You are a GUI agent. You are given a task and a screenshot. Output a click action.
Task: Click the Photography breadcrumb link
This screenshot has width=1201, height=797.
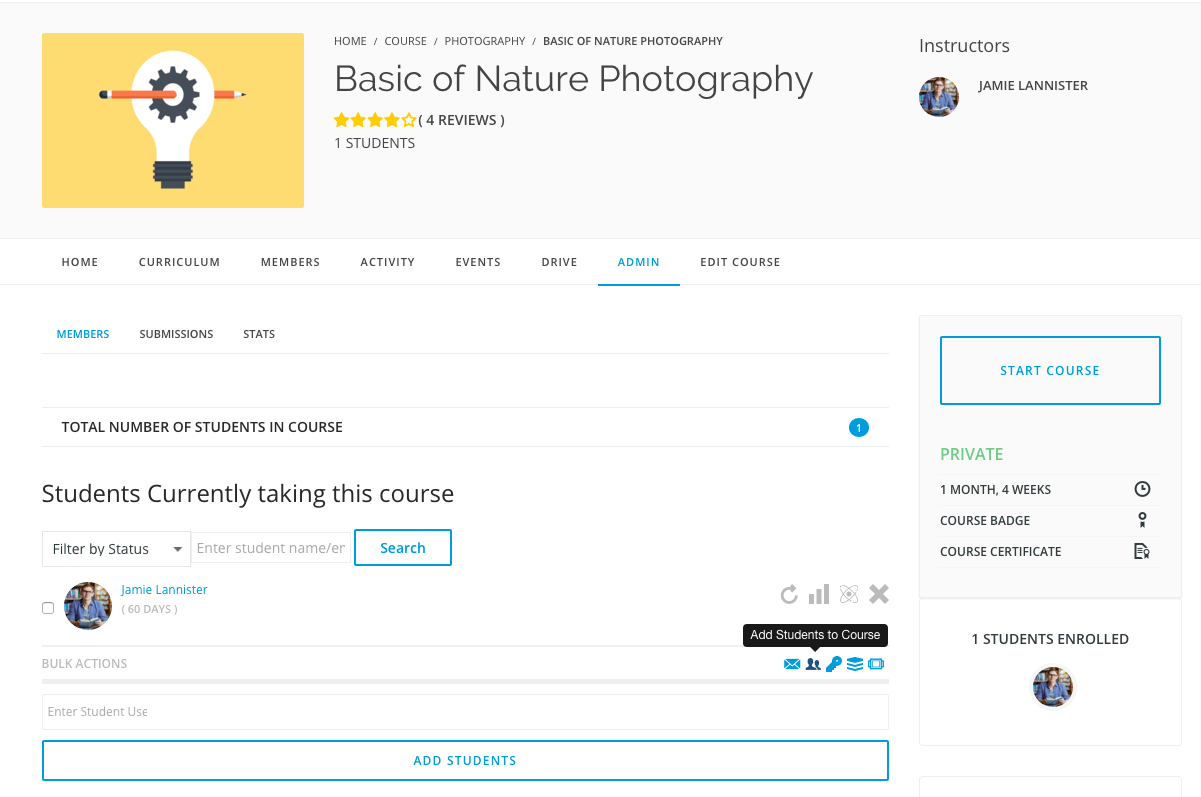(485, 41)
